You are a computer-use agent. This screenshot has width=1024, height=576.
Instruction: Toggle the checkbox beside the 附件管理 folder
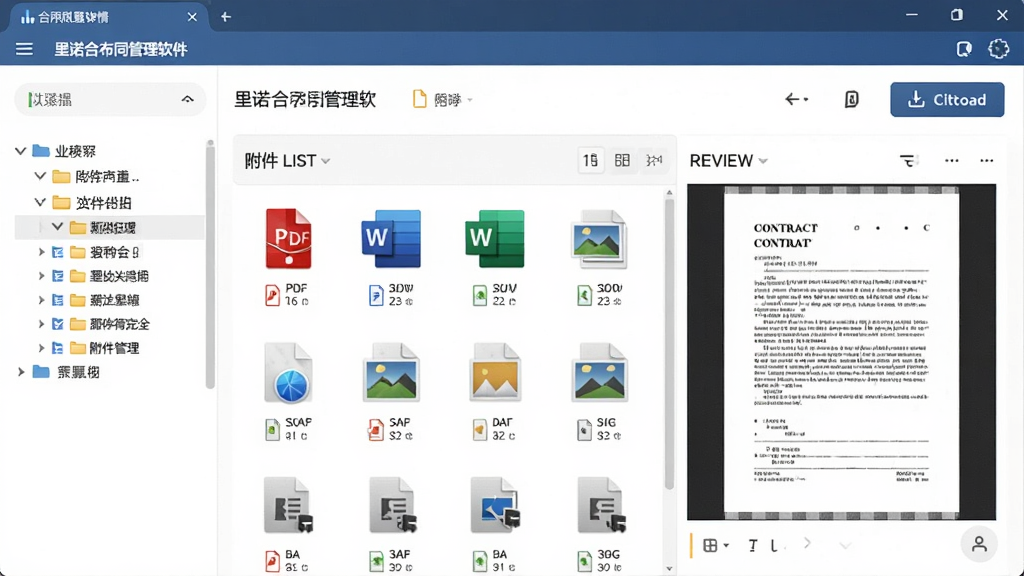tap(57, 348)
